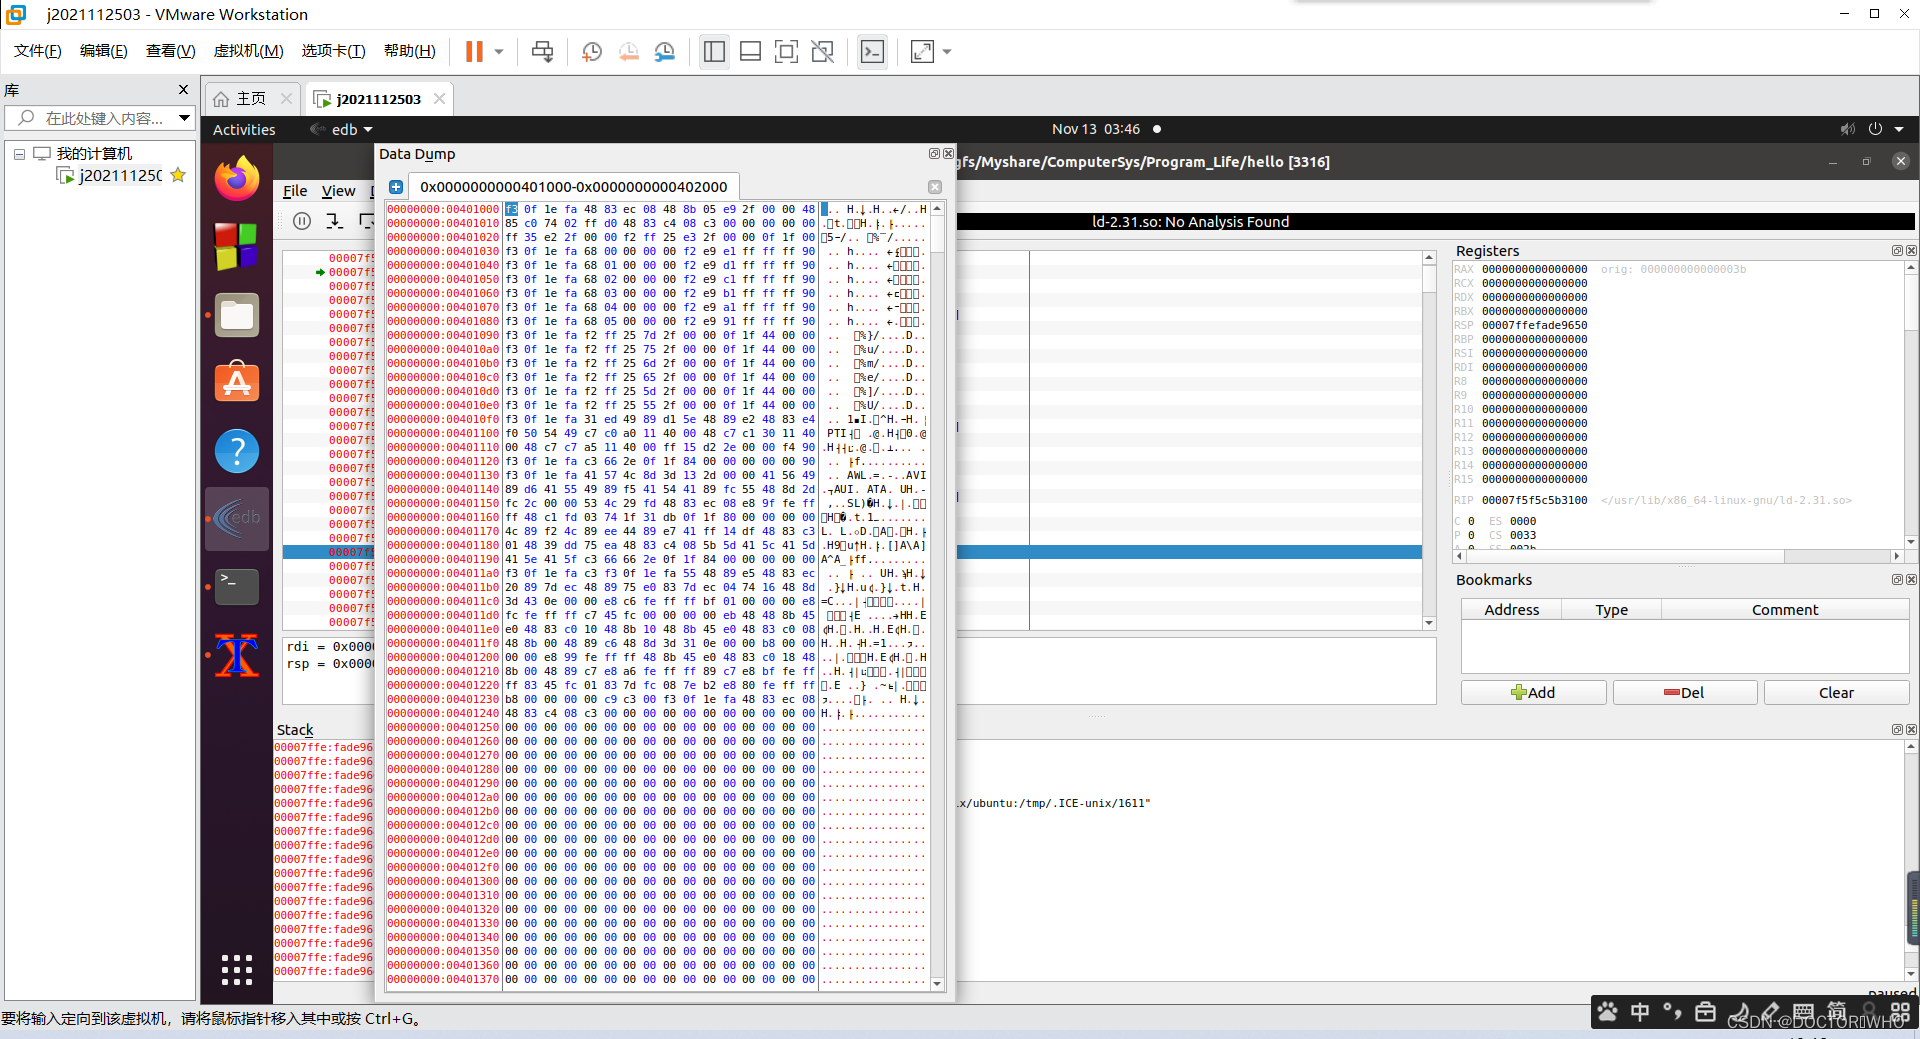Open the 查看(V) menu
1920x1039 pixels.
170,51
